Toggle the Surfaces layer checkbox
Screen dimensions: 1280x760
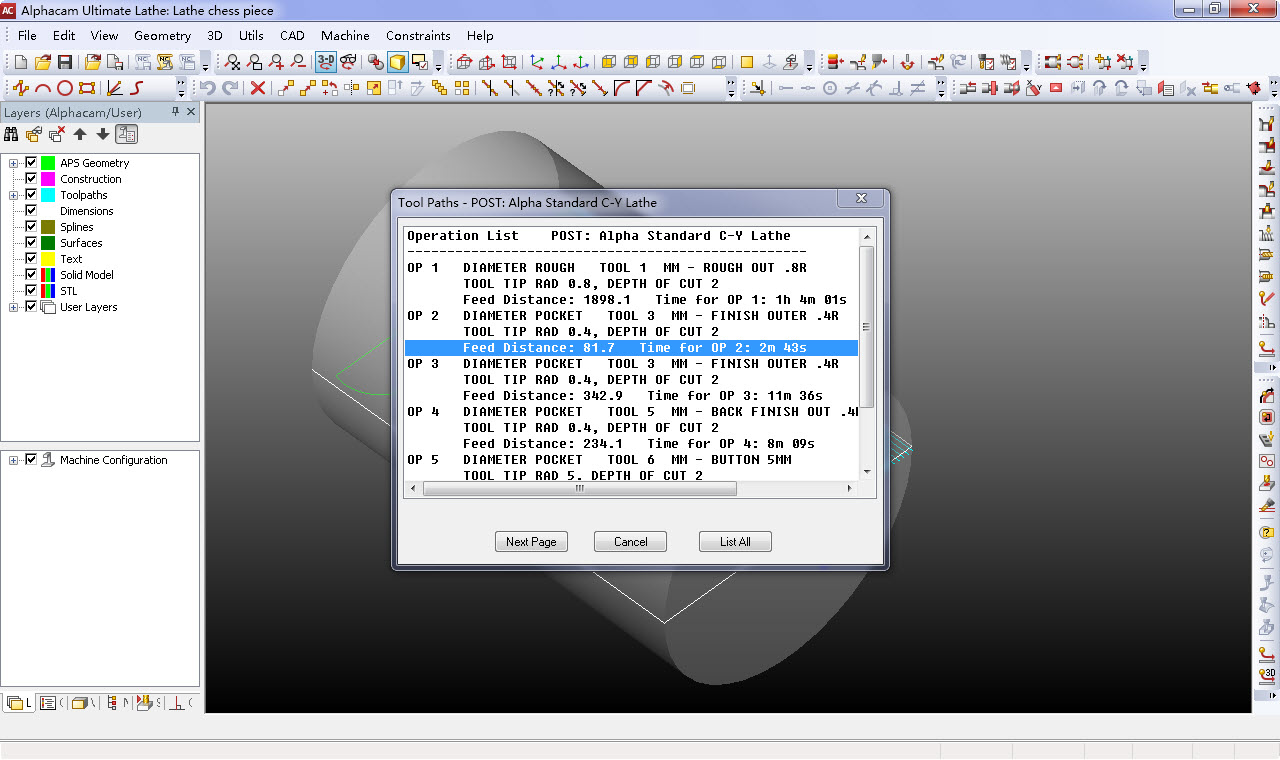click(x=31, y=243)
